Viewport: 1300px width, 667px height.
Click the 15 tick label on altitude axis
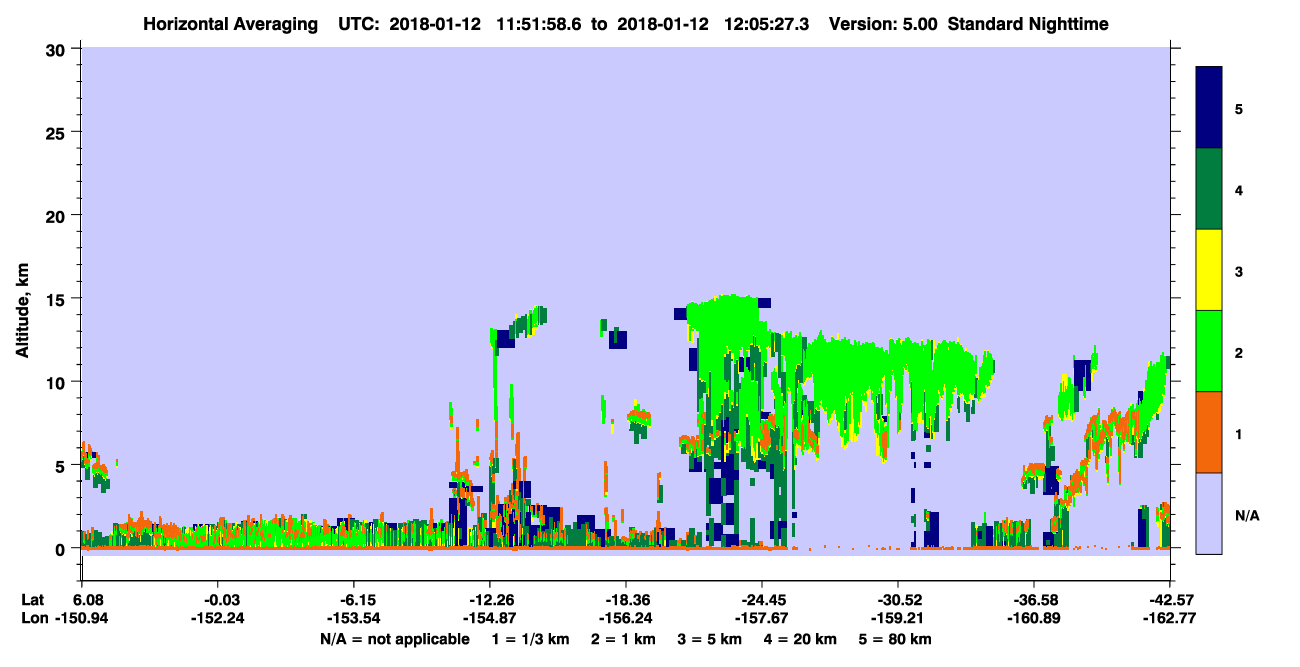[x=57, y=298]
